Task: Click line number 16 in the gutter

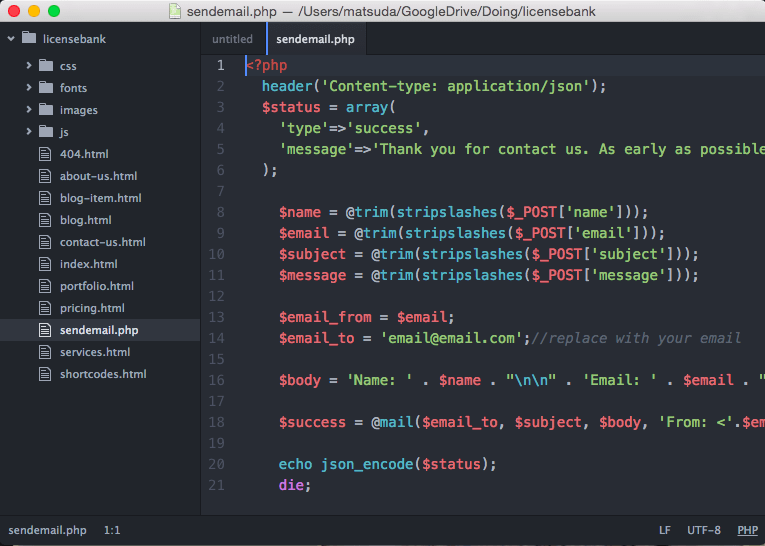Action: click(217, 380)
